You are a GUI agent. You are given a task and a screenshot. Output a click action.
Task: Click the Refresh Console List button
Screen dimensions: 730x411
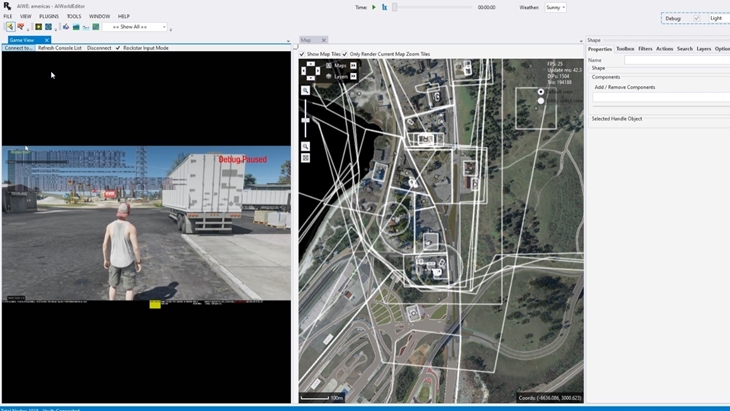click(x=60, y=48)
